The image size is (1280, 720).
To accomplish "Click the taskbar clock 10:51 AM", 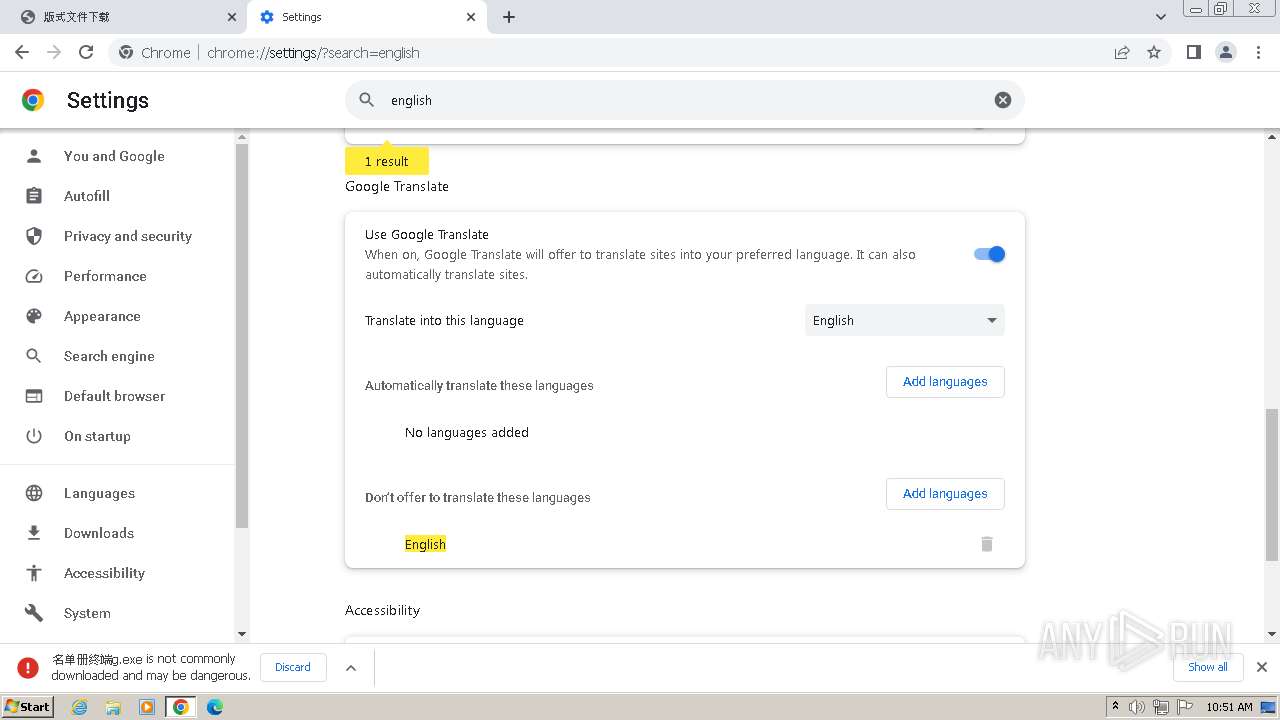I will pos(1229,707).
